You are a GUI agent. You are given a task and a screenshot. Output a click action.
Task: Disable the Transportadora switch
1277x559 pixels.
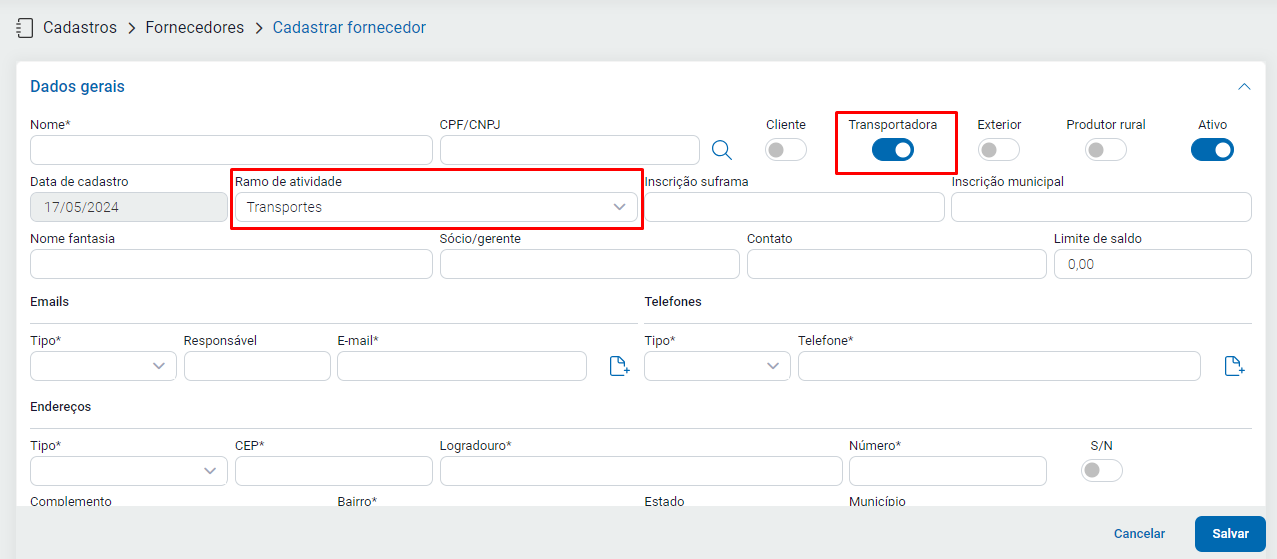tap(892, 150)
